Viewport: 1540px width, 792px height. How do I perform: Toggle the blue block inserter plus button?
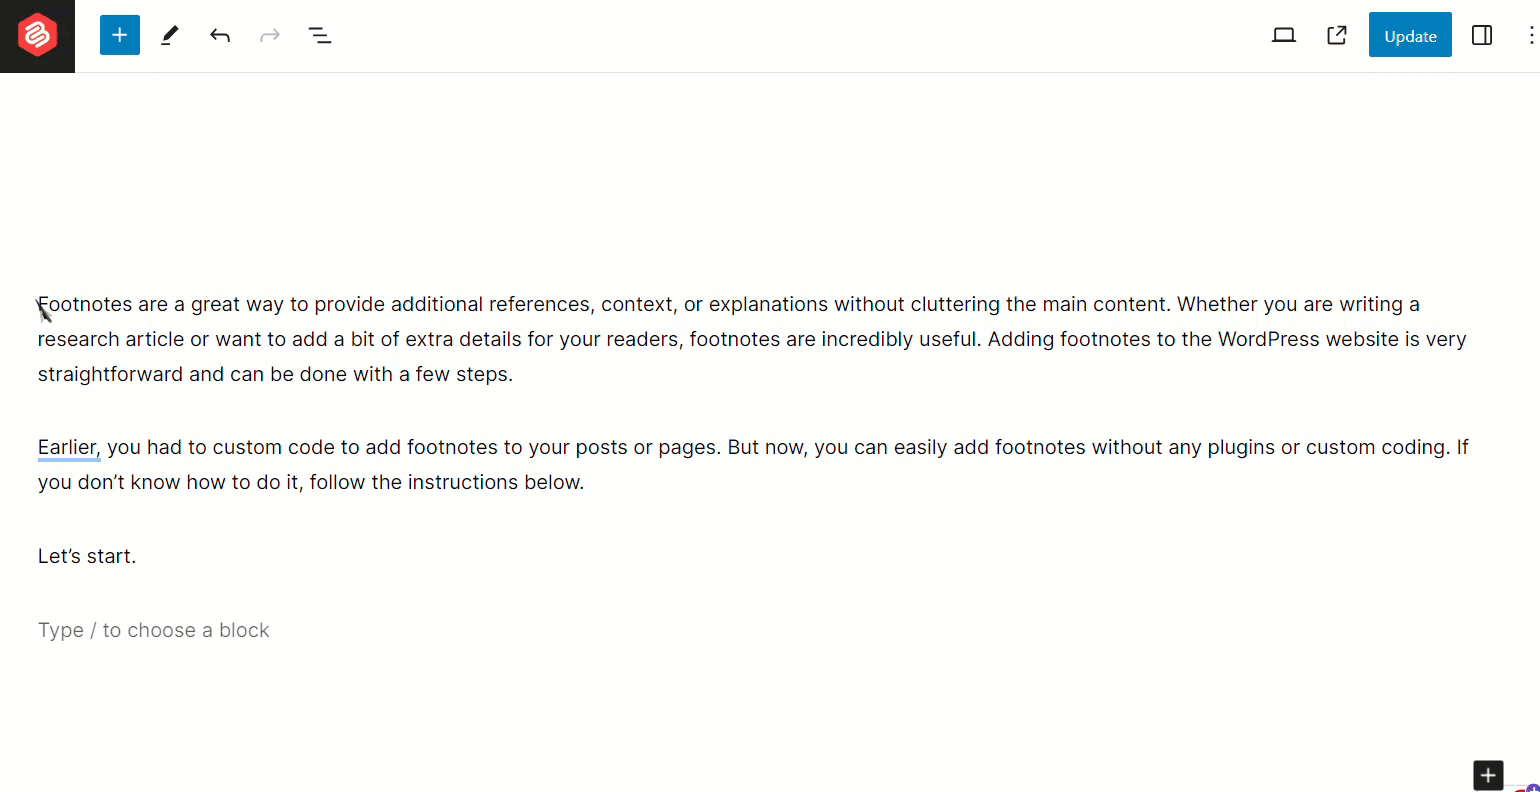point(120,36)
